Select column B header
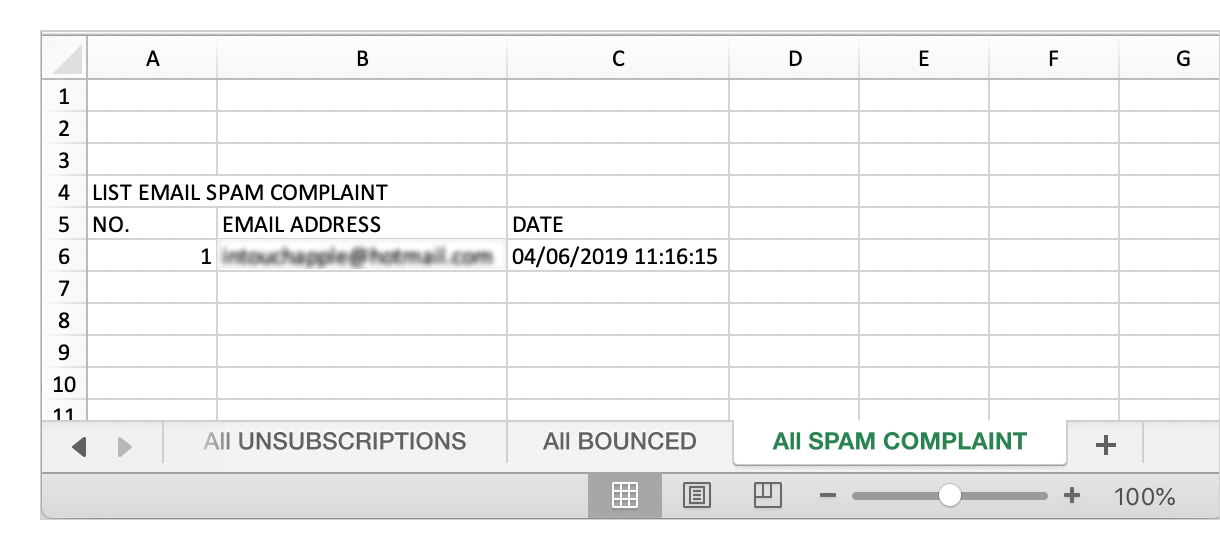This screenshot has height=550, width=1220. [362, 60]
